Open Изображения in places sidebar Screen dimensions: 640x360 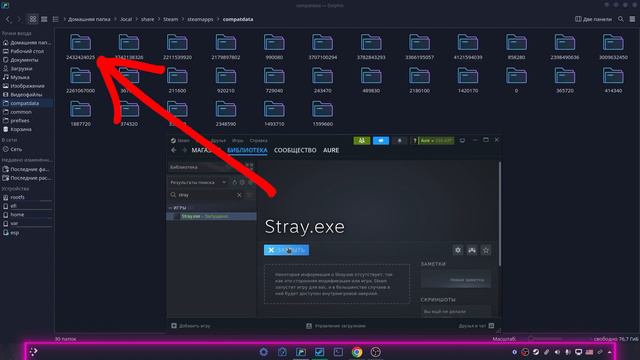click(26, 86)
